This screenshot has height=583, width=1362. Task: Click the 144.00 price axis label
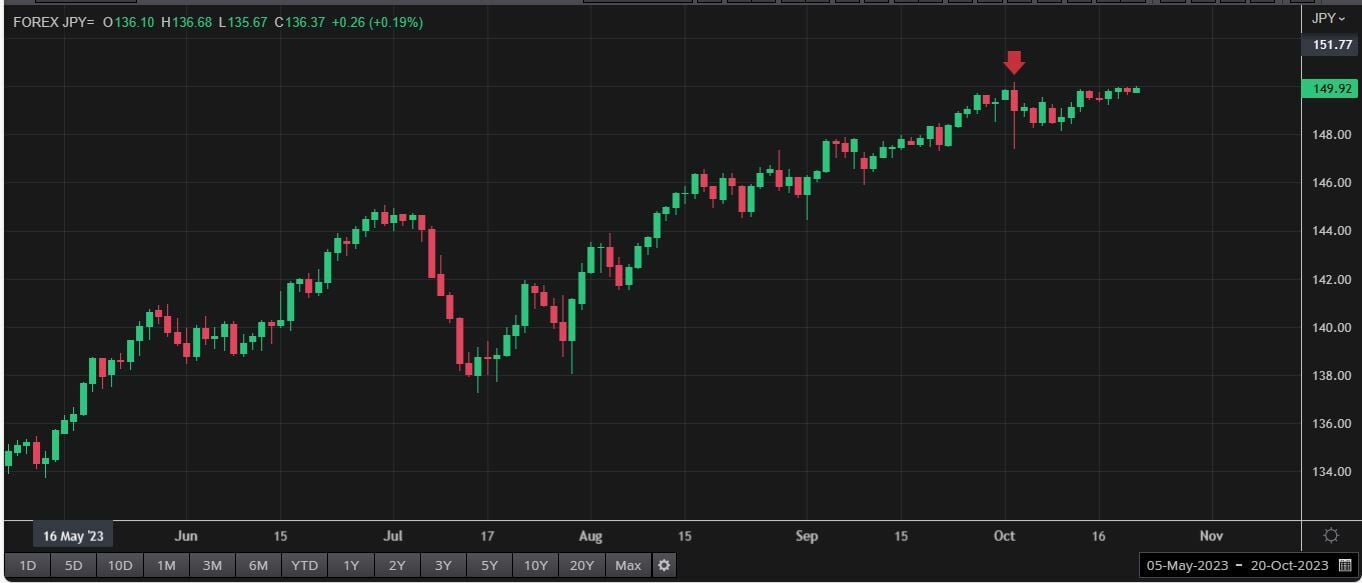point(1331,231)
